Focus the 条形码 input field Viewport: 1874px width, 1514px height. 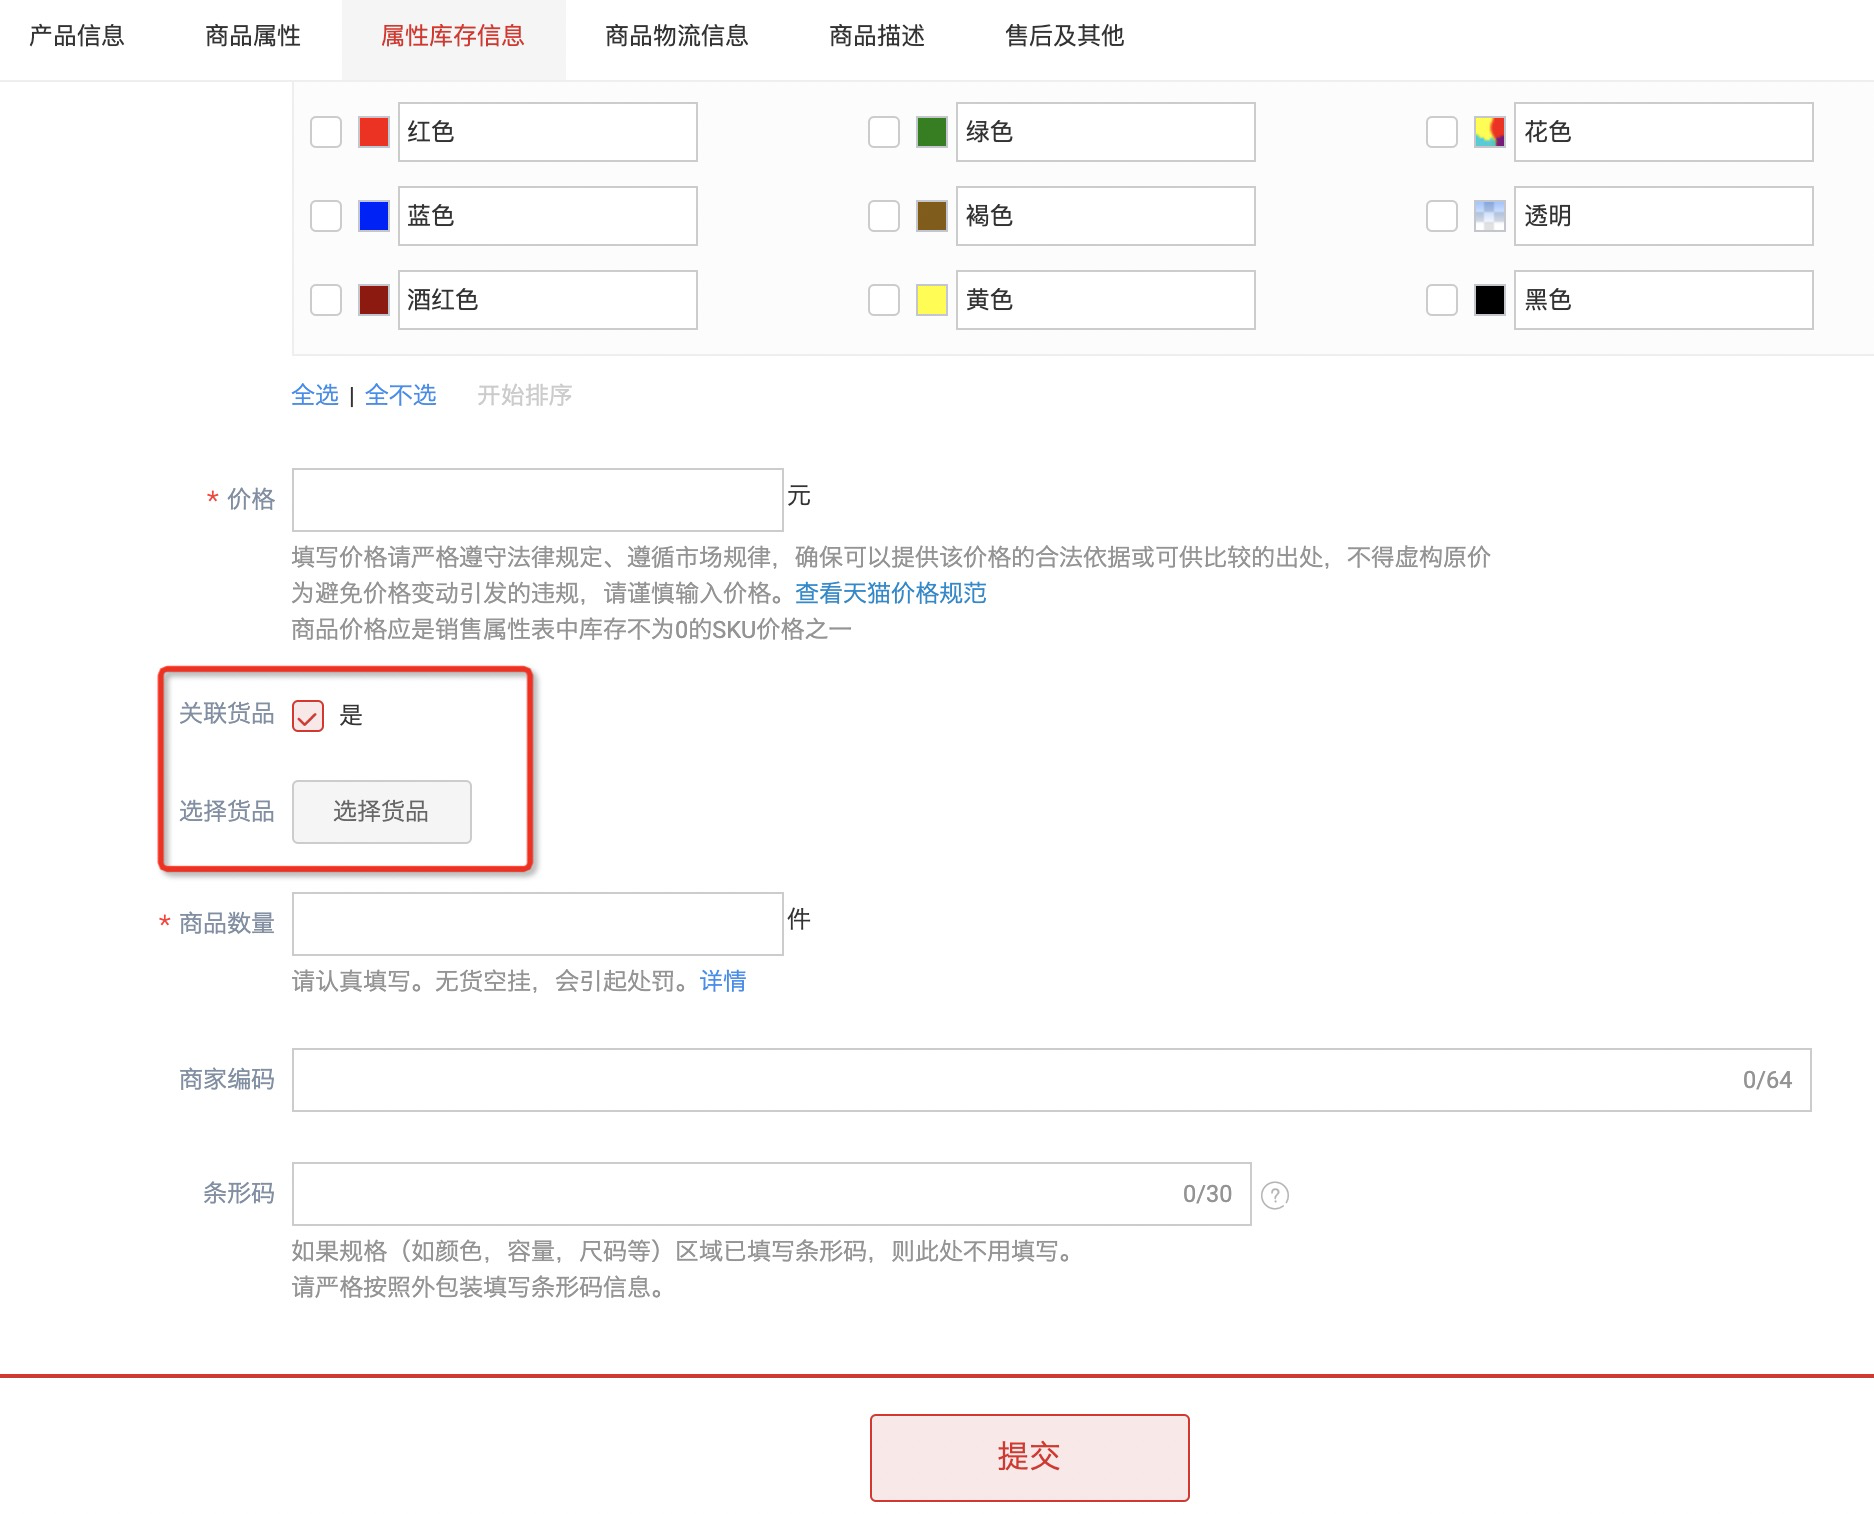click(x=772, y=1194)
